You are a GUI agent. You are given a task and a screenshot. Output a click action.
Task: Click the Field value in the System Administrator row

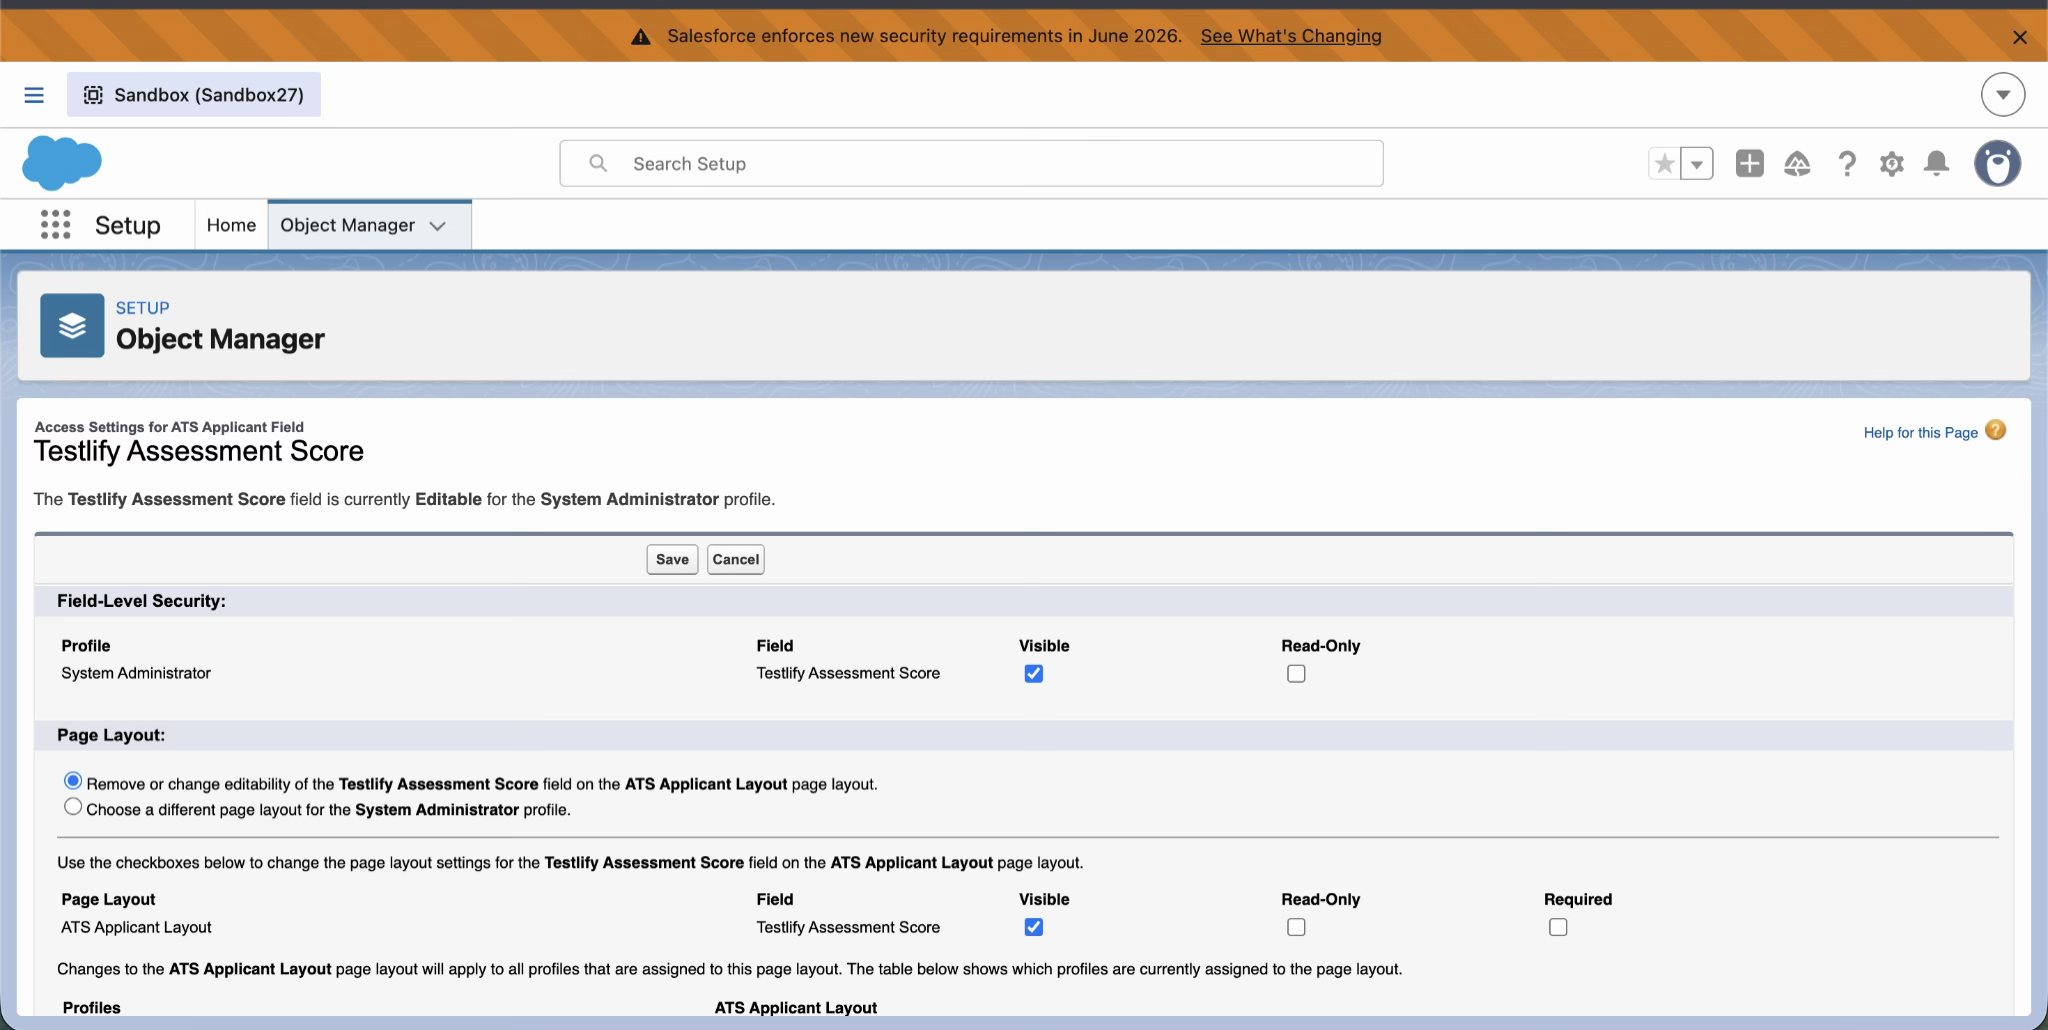click(x=848, y=673)
